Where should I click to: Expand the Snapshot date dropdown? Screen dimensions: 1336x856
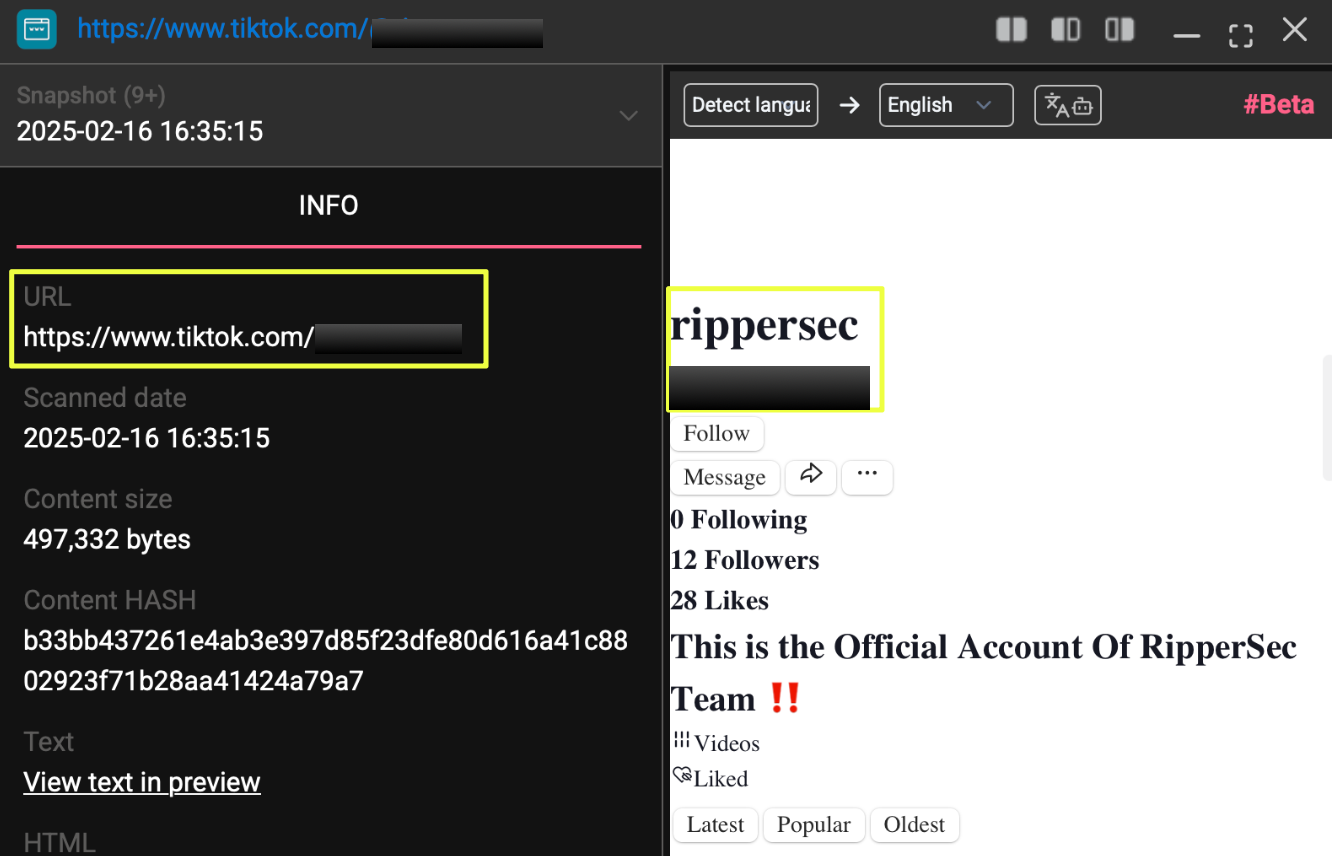tap(628, 116)
